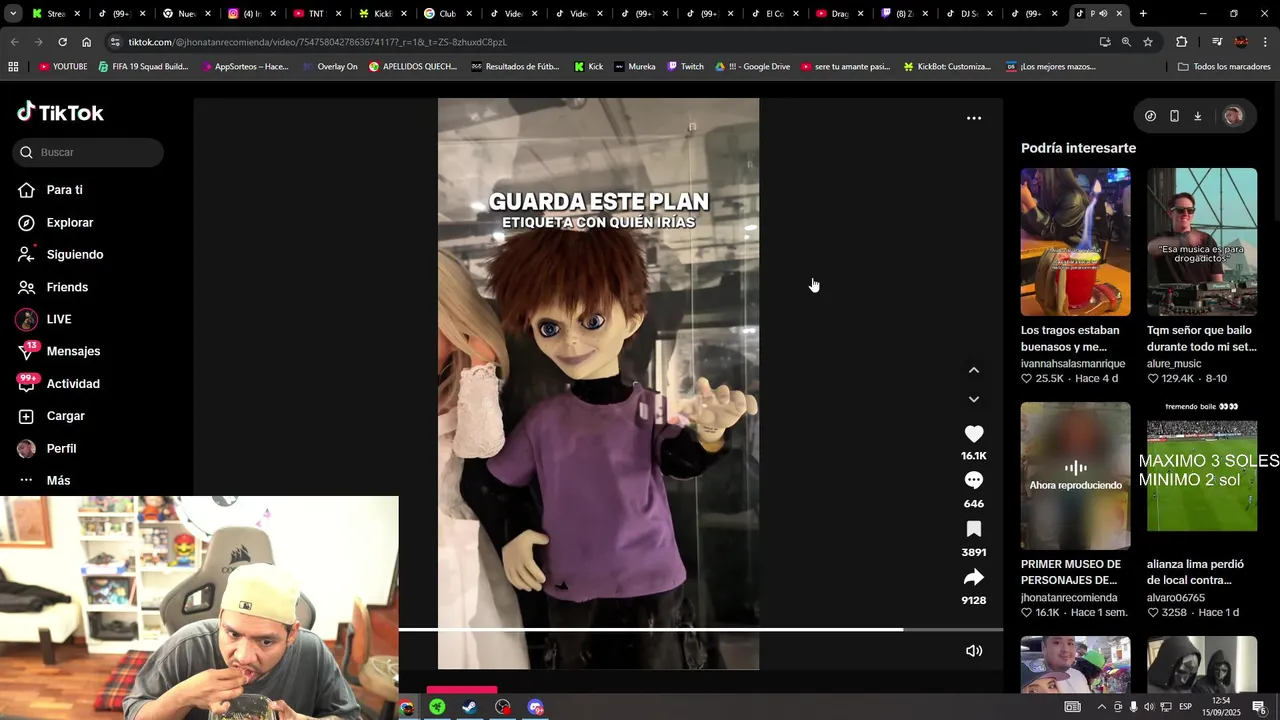Open the Kick bookmark
1280x720 pixels.
pyautogui.click(x=588, y=67)
